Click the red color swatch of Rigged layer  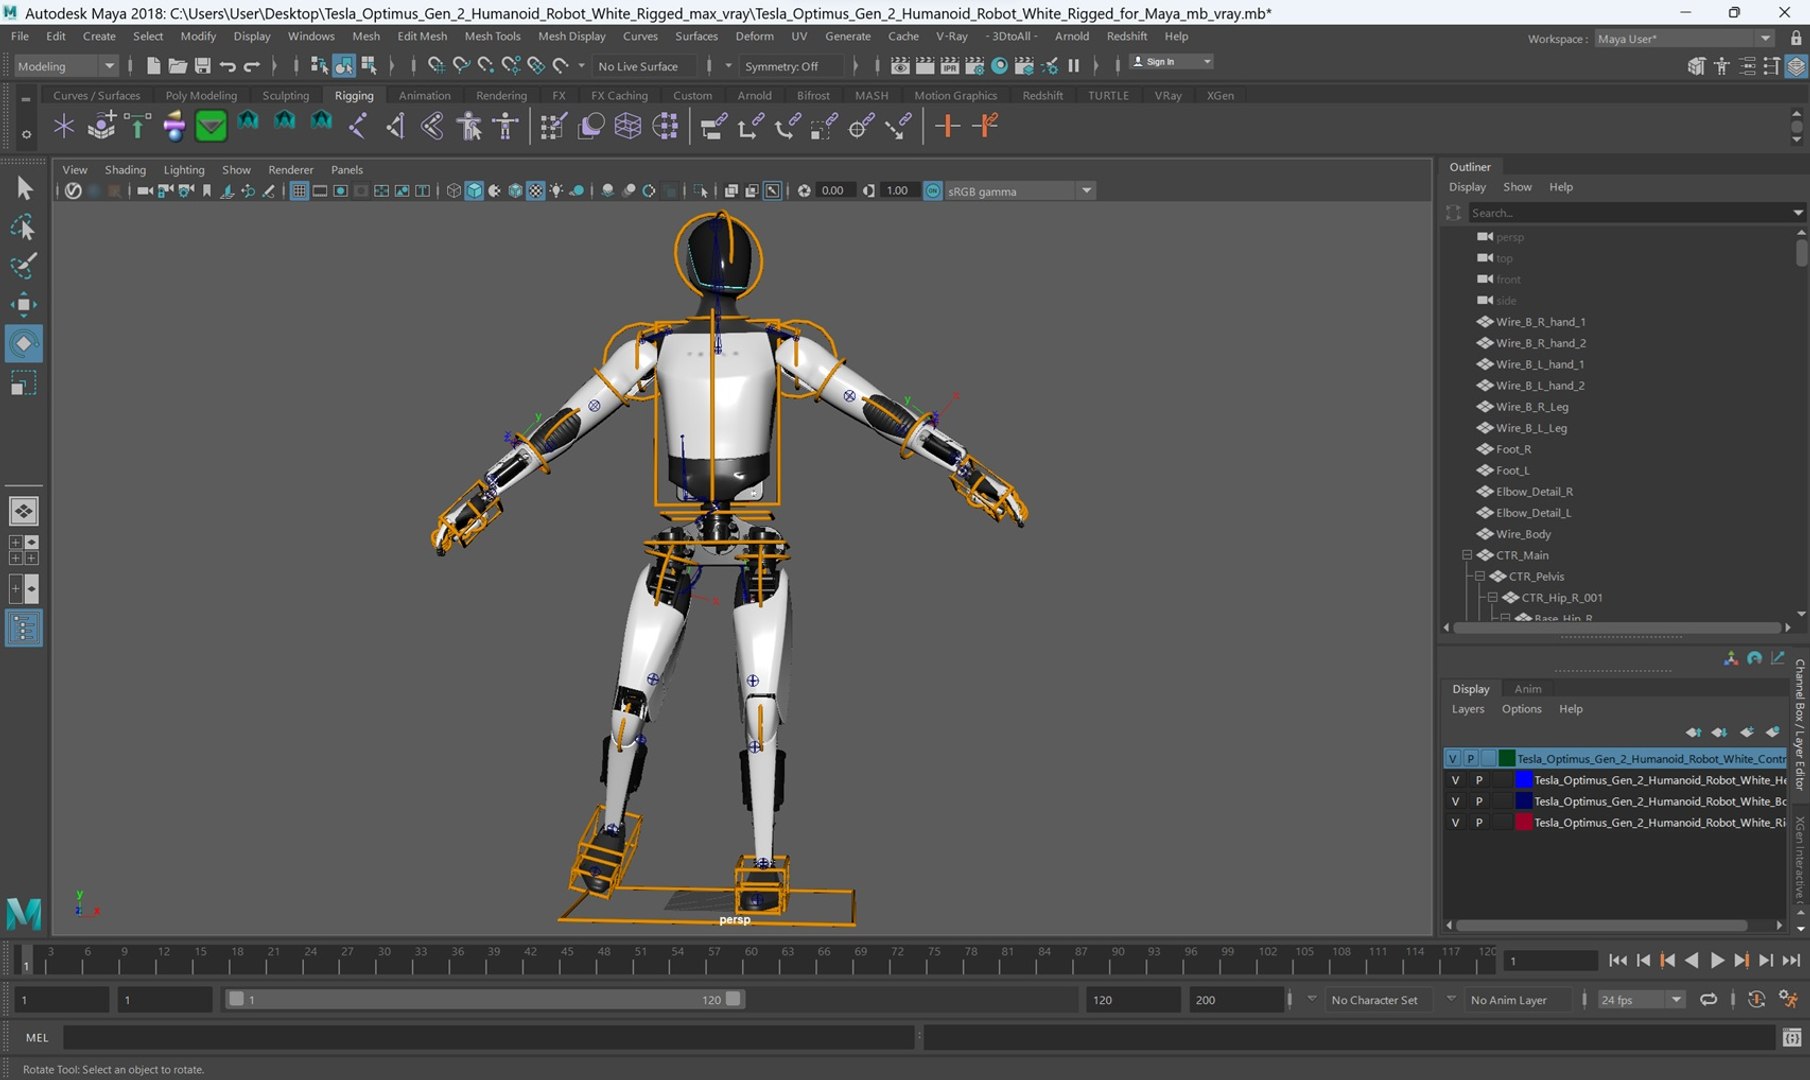click(1524, 822)
